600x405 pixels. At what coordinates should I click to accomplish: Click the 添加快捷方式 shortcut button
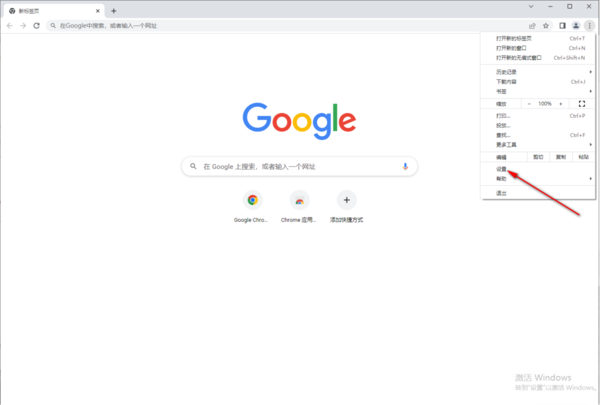pyautogui.click(x=346, y=207)
